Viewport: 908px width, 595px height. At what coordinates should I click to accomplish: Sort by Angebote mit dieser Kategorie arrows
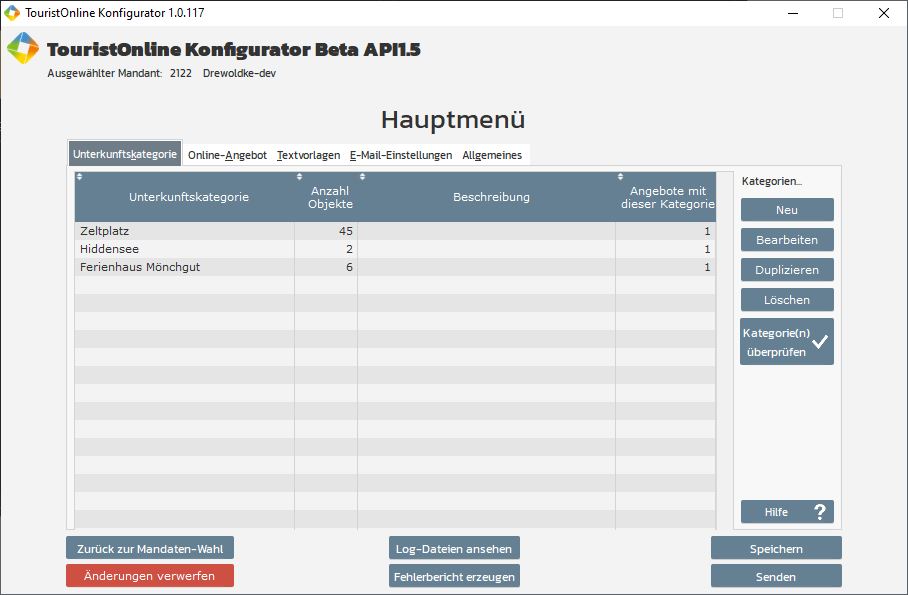(x=620, y=177)
